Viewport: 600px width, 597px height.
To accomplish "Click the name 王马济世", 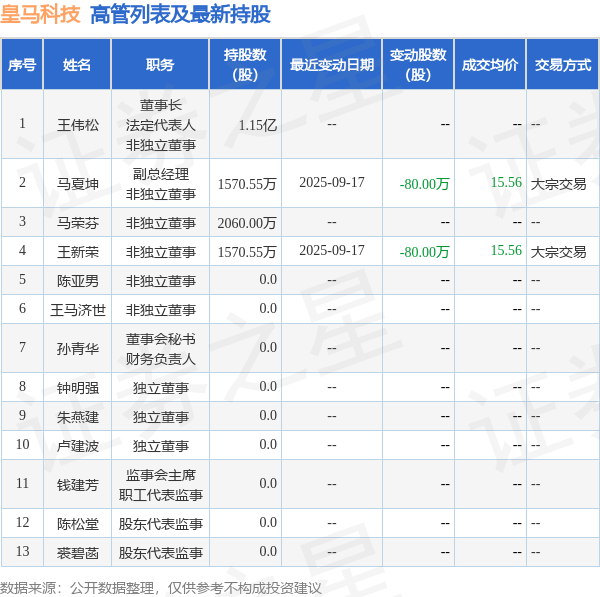I will pos(78,310).
